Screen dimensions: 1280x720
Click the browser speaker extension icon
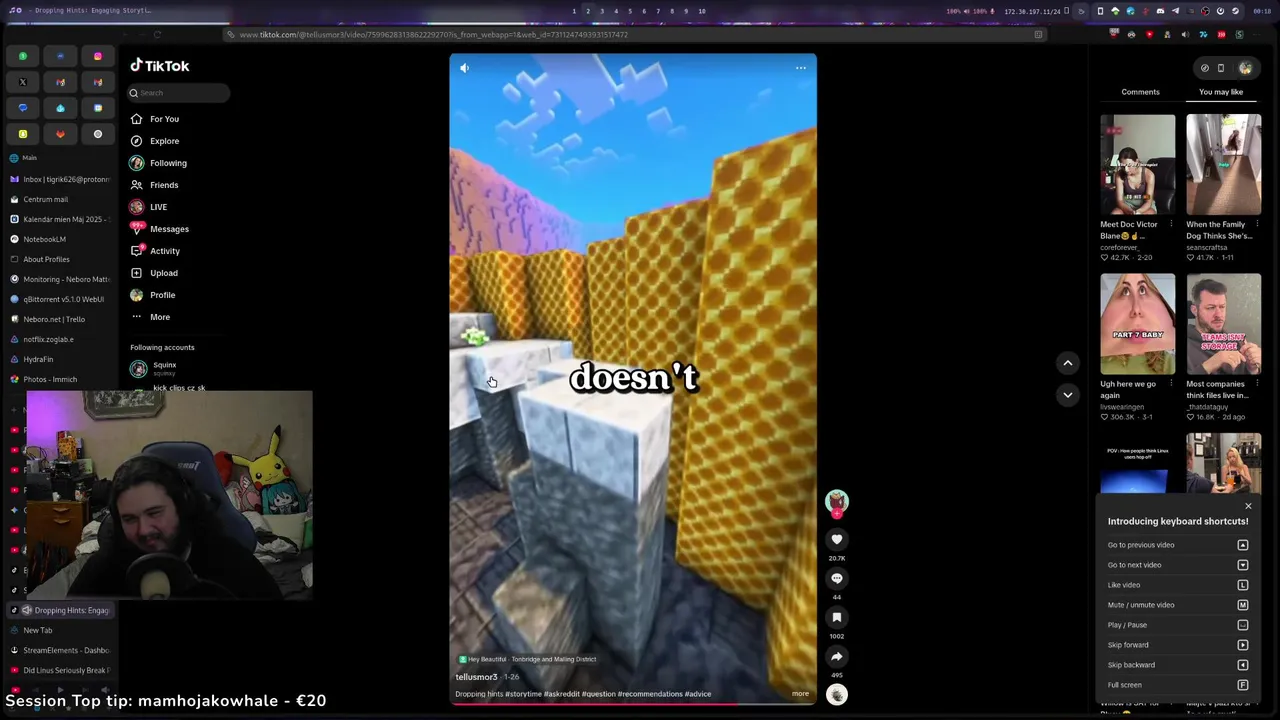coord(1185,35)
